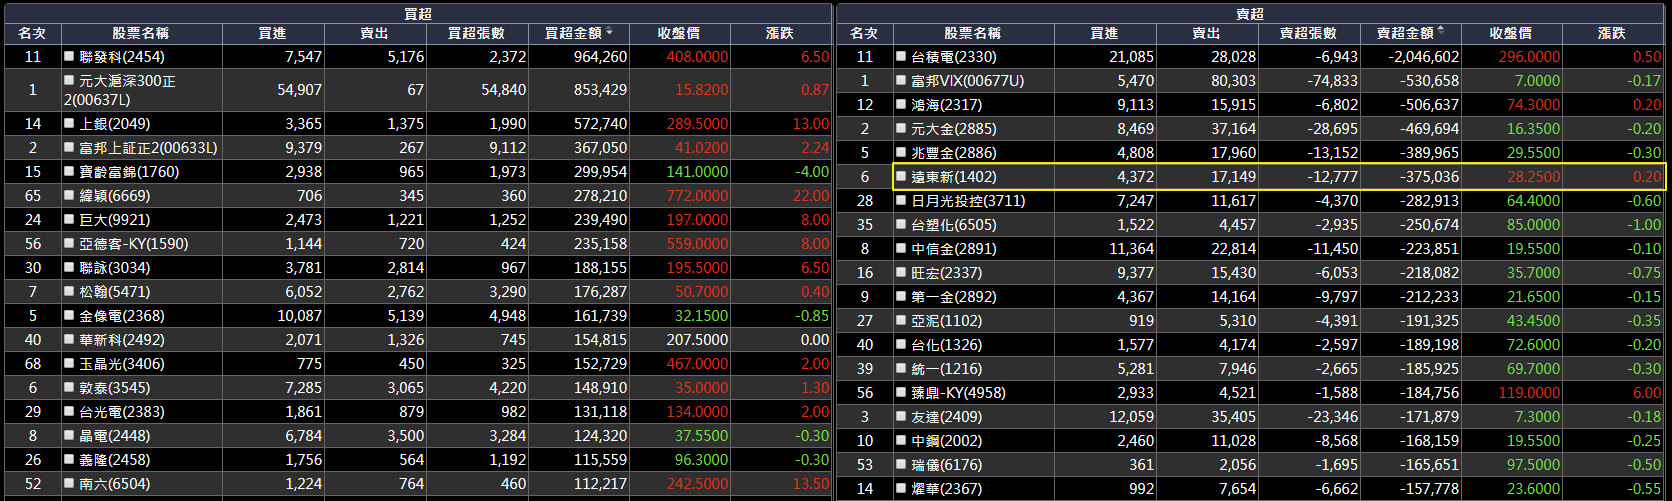Select the checkbox beside 巨大(9921)
This screenshot has height=501, width=1672.
69,220
